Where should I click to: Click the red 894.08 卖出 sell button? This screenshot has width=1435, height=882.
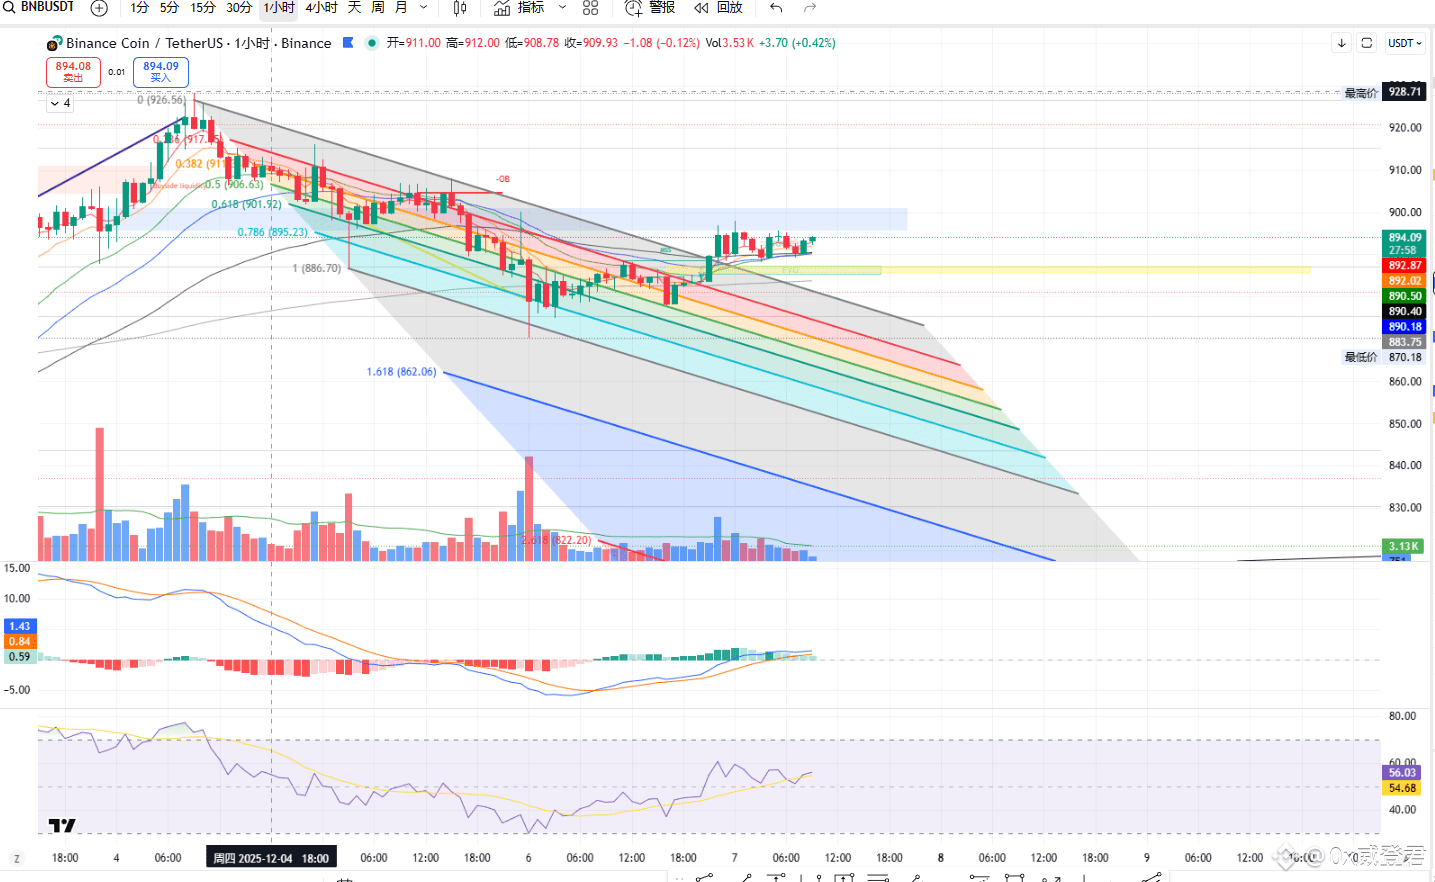tap(73, 72)
